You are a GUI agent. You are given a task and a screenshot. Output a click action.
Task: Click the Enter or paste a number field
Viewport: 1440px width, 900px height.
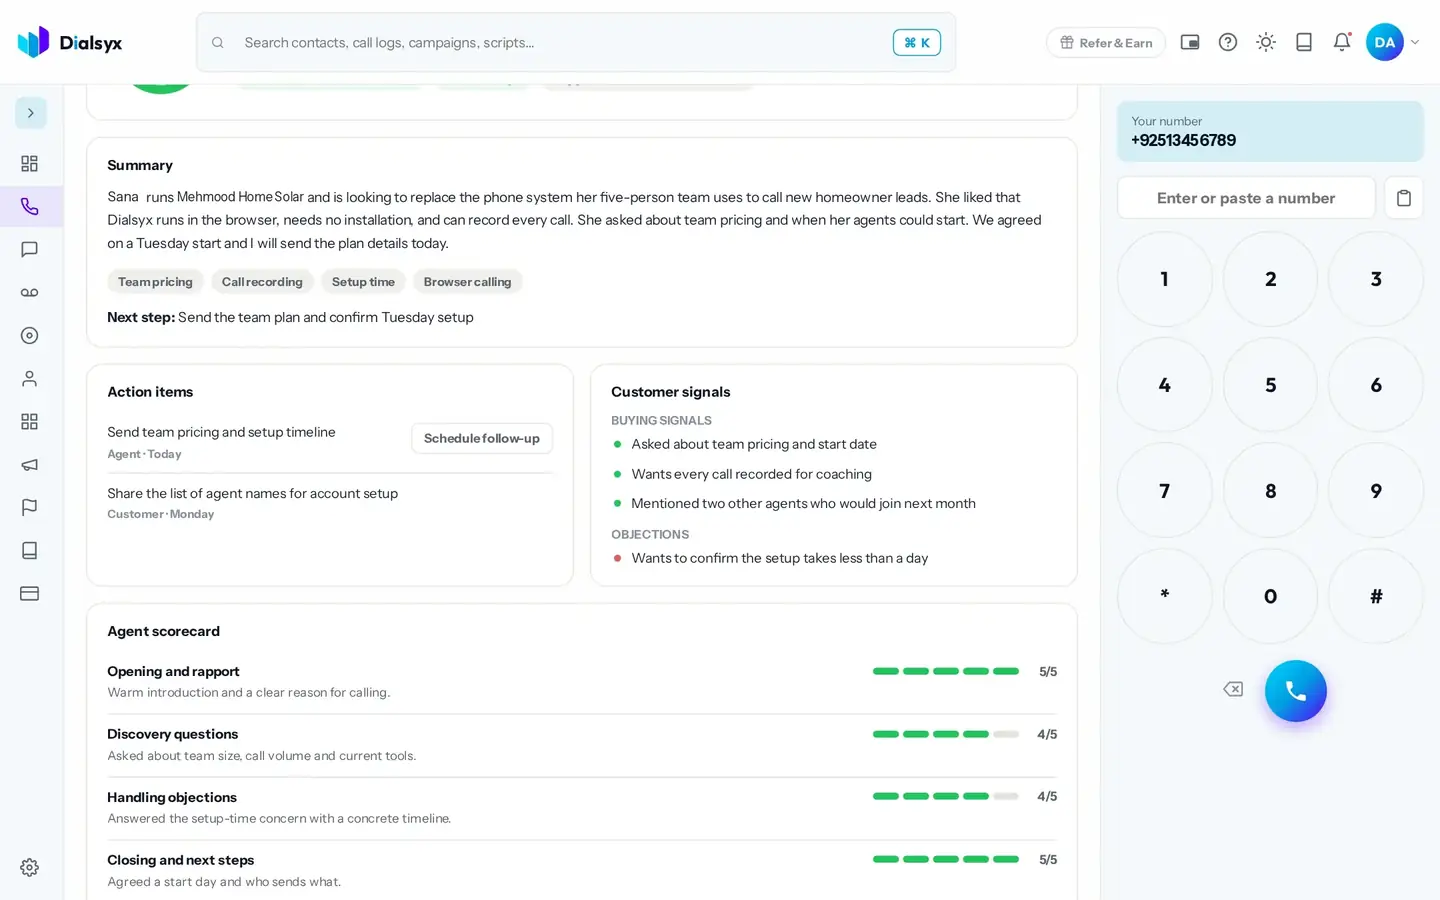(x=1246, y=198)
